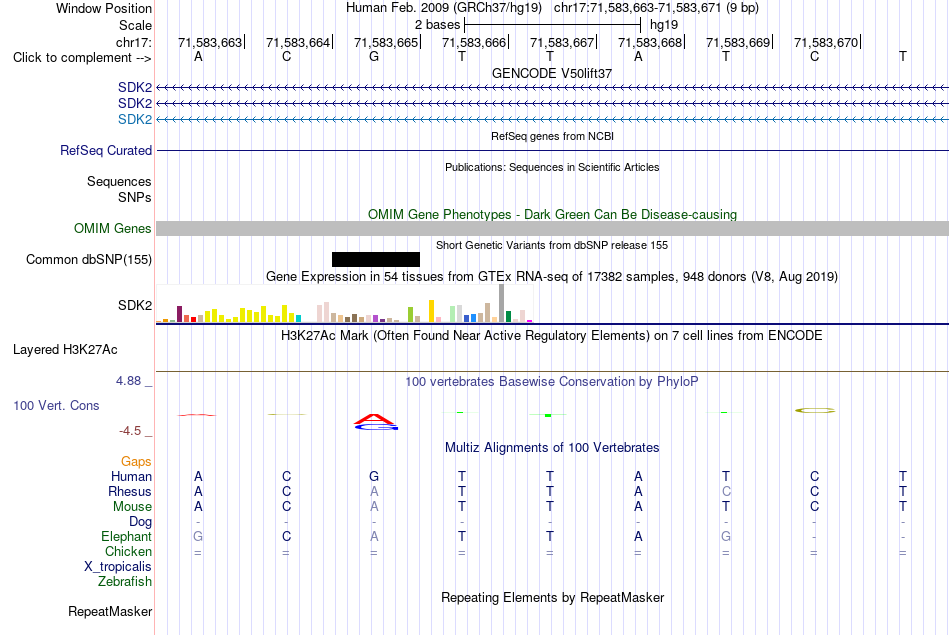This screenshot has width=950, height=635.
Task: Click the 4.88 PhyloP maximum value
Action: pos(128,381)
